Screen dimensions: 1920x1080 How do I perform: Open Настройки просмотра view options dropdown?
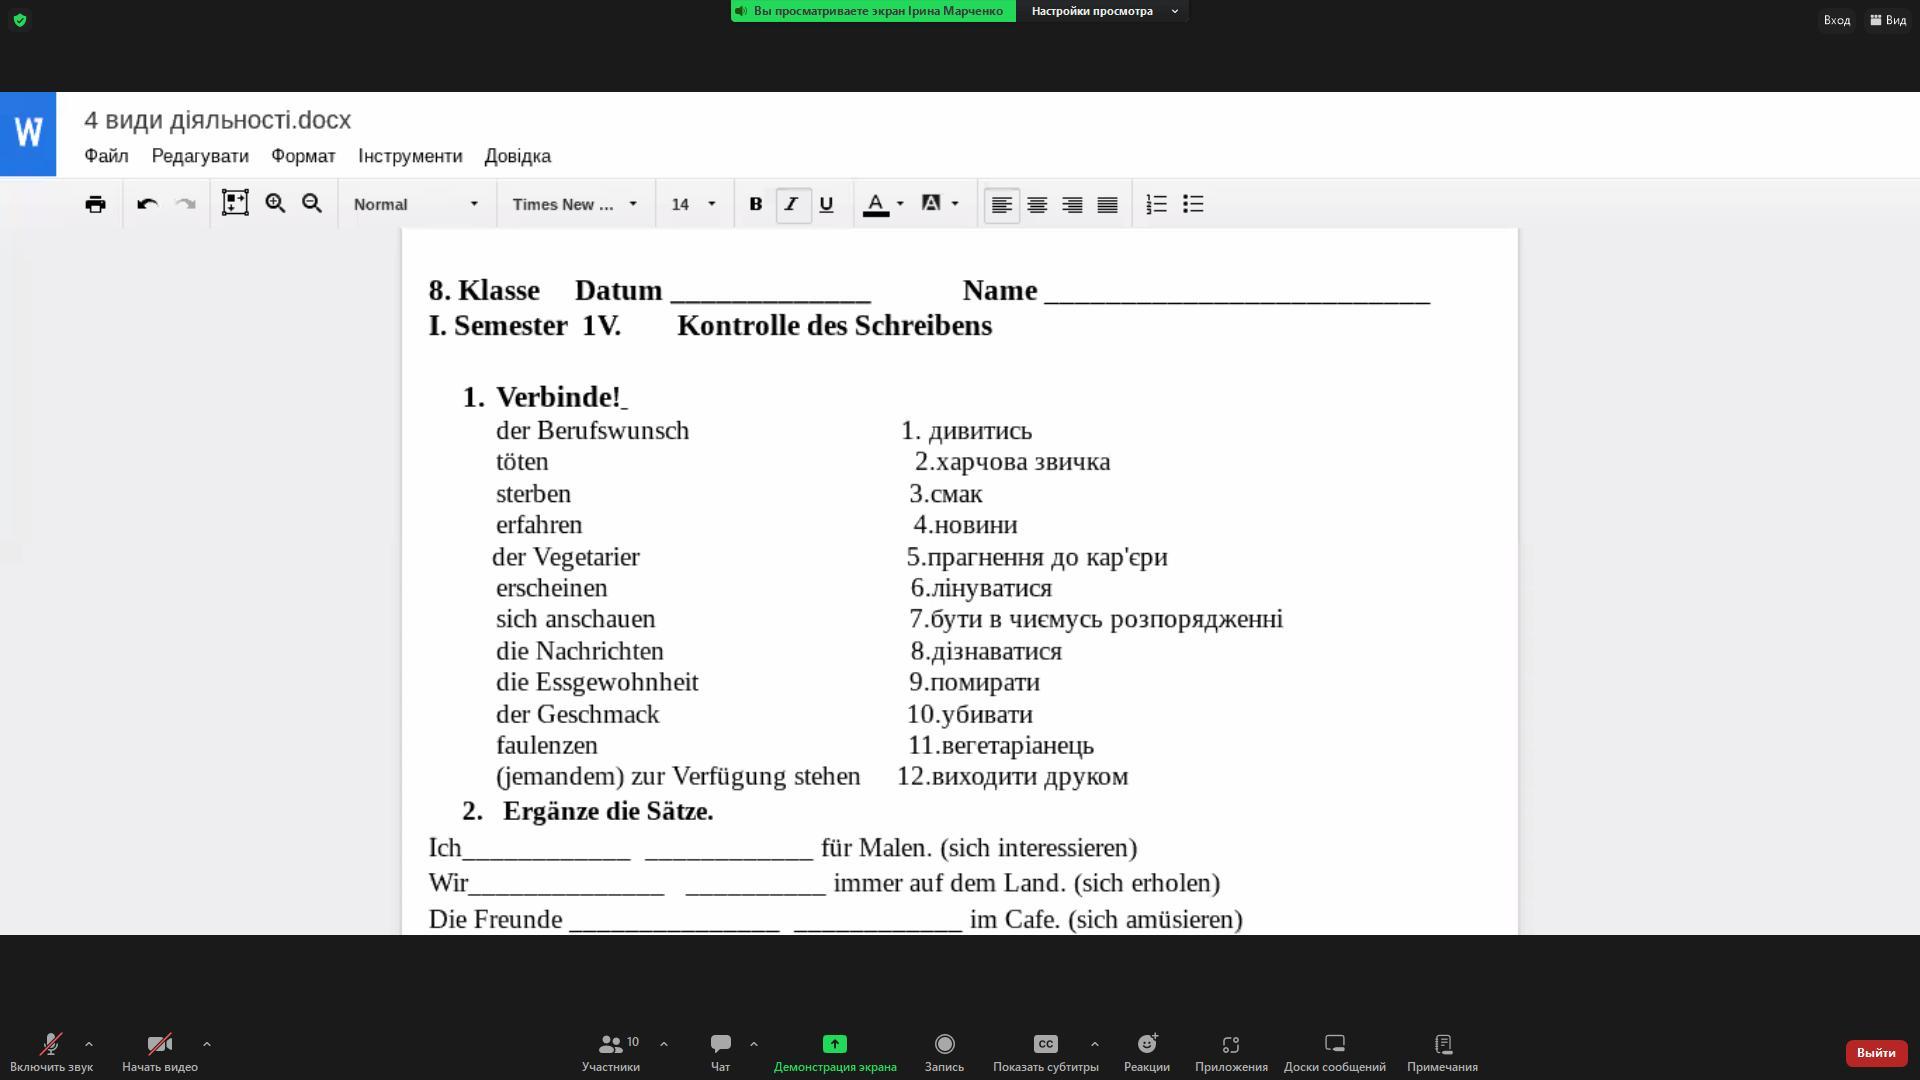1103,11
